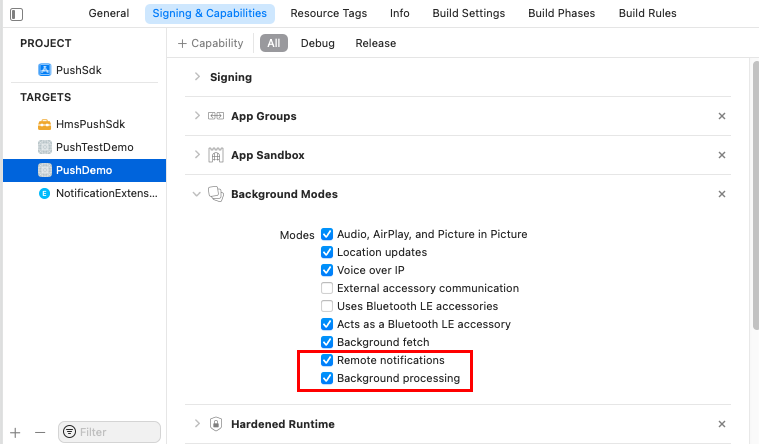Select the Debug configuration filter

(318, 43)
